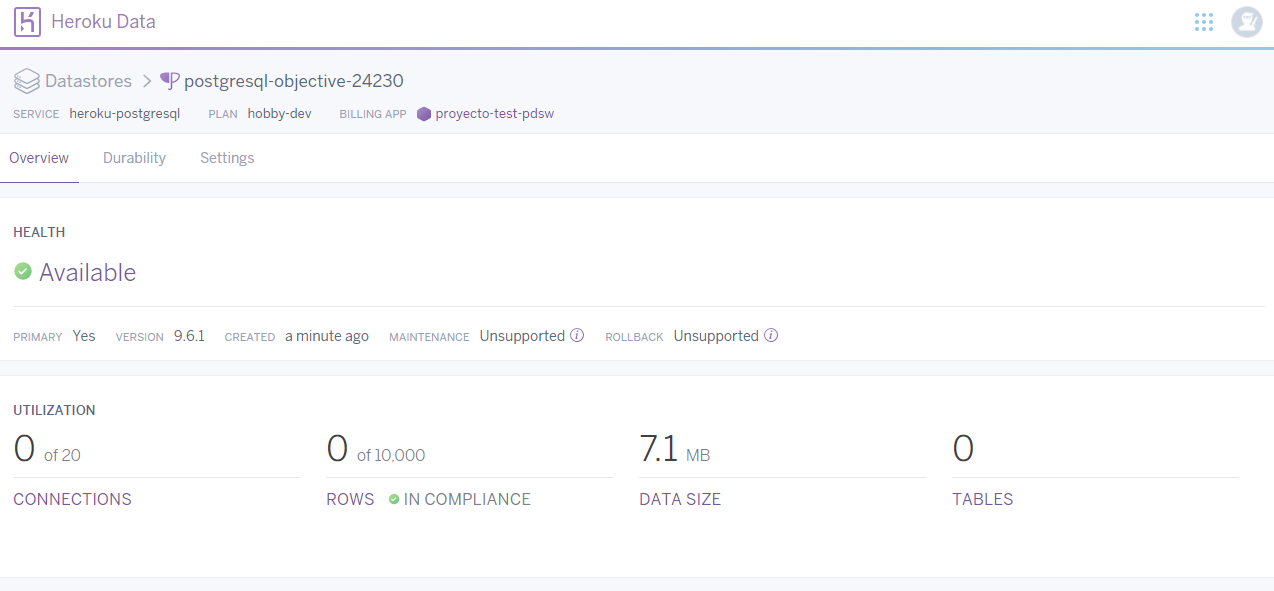Click the CONNECTIONS label
1274x591 pixels.
click(72, 499)
